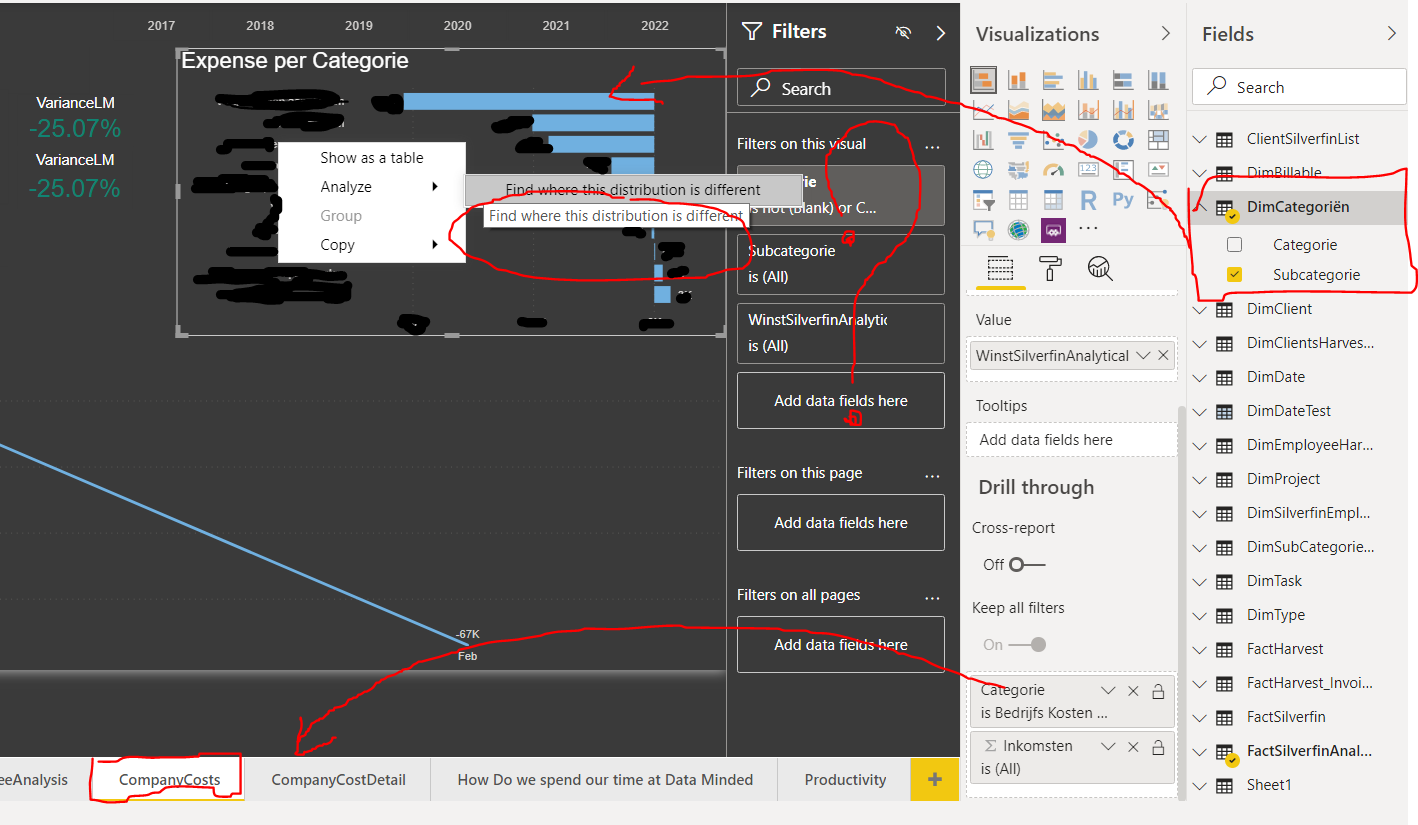The image size is (1418, 825).
Task: Select the 100% stacked bar chart visual
Action: click(x=1123, y=80)
